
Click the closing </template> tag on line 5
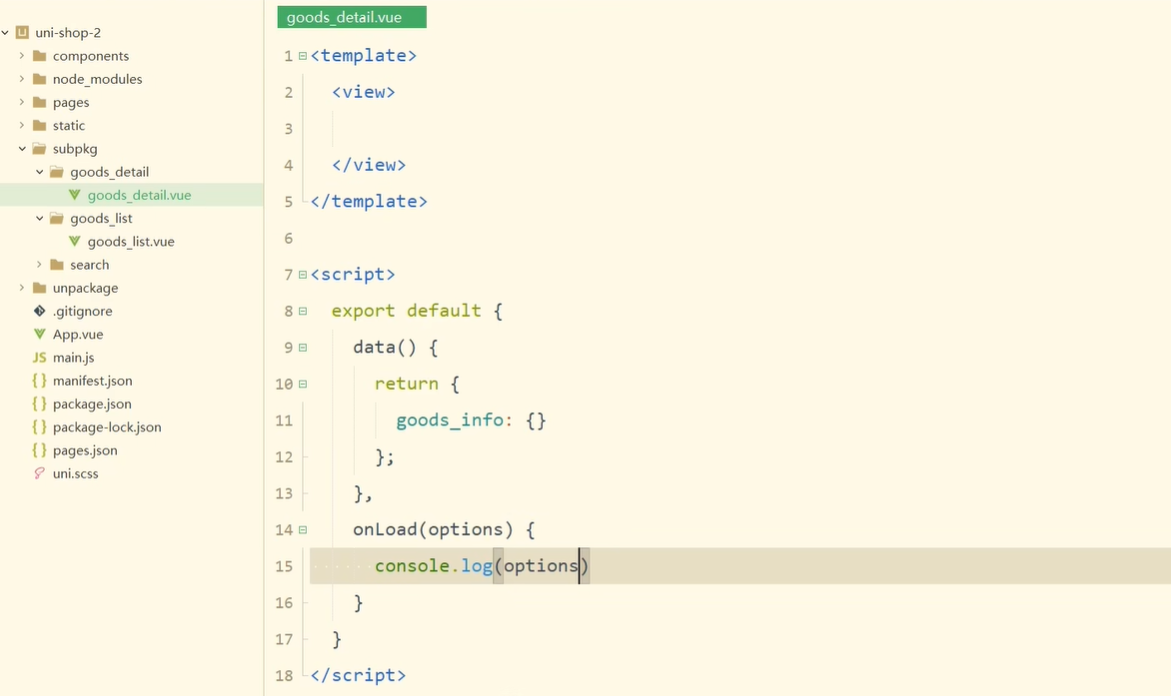[x=369, y=202]
